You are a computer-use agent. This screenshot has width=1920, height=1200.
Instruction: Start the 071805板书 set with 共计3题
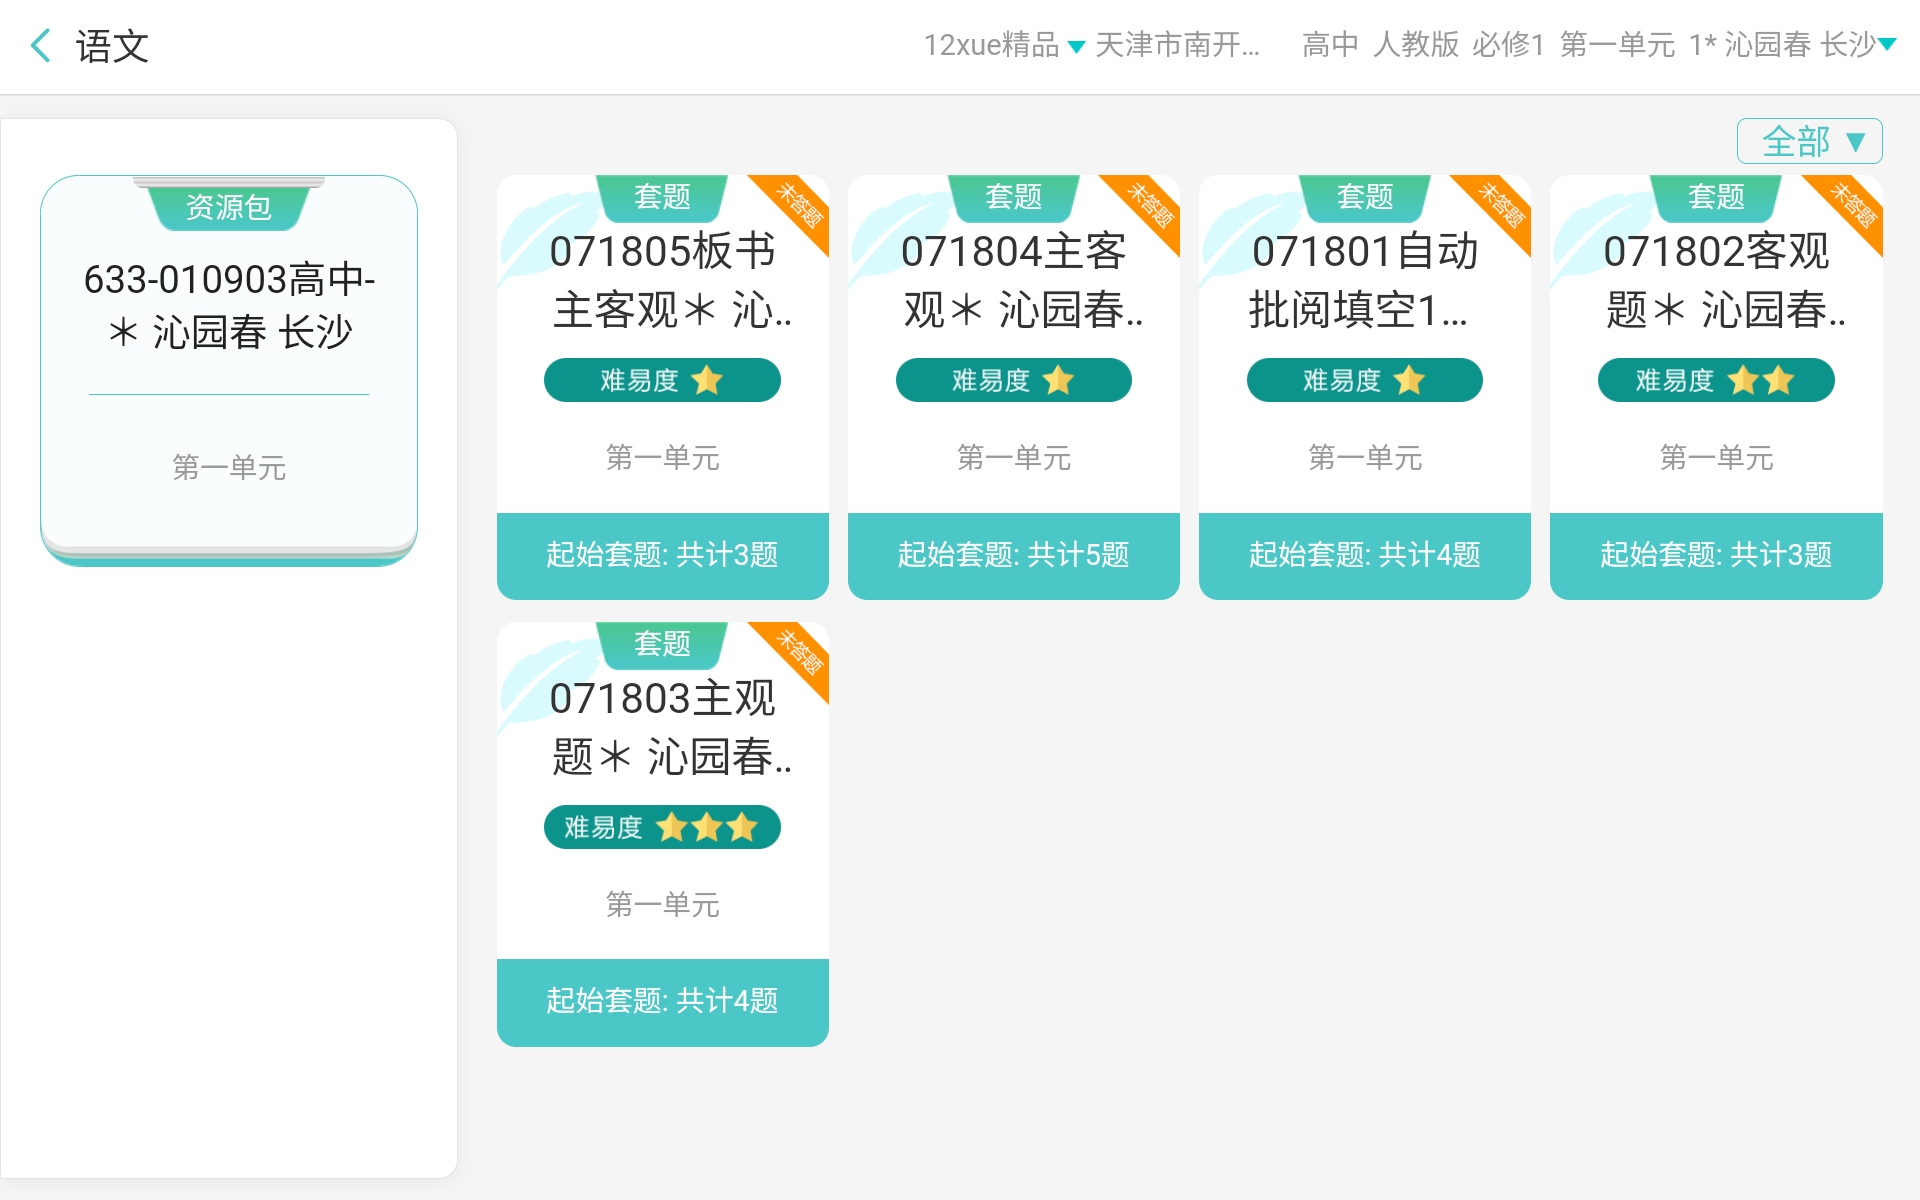pyautogui.click(x=662, y=555)
